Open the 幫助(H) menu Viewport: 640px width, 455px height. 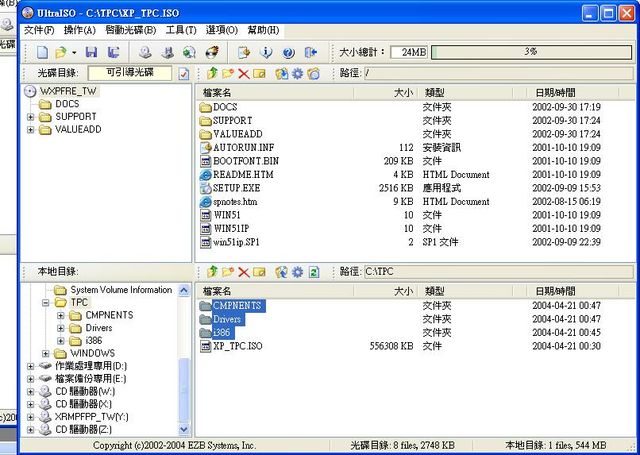tap(263, 30)
